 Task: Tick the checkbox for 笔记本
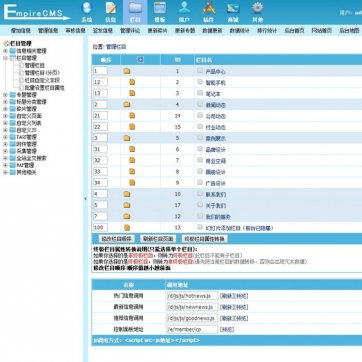pyautogui.click(x=200, y=93)
